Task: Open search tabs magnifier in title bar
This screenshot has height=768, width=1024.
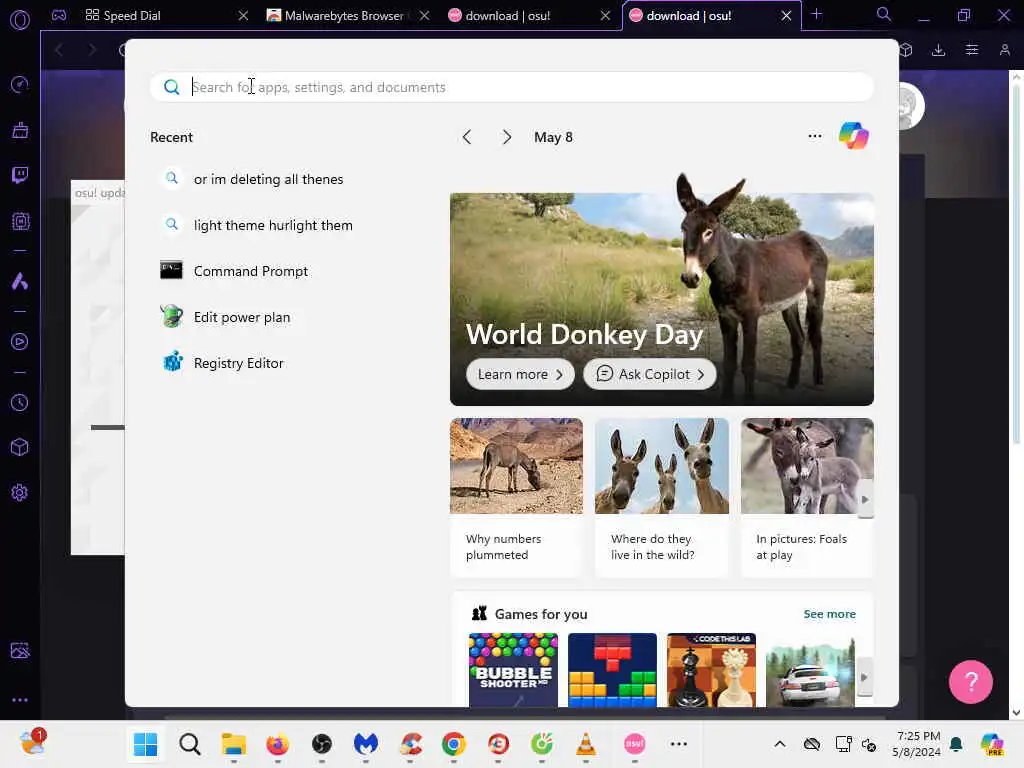Action: click(x=883, y=14)
